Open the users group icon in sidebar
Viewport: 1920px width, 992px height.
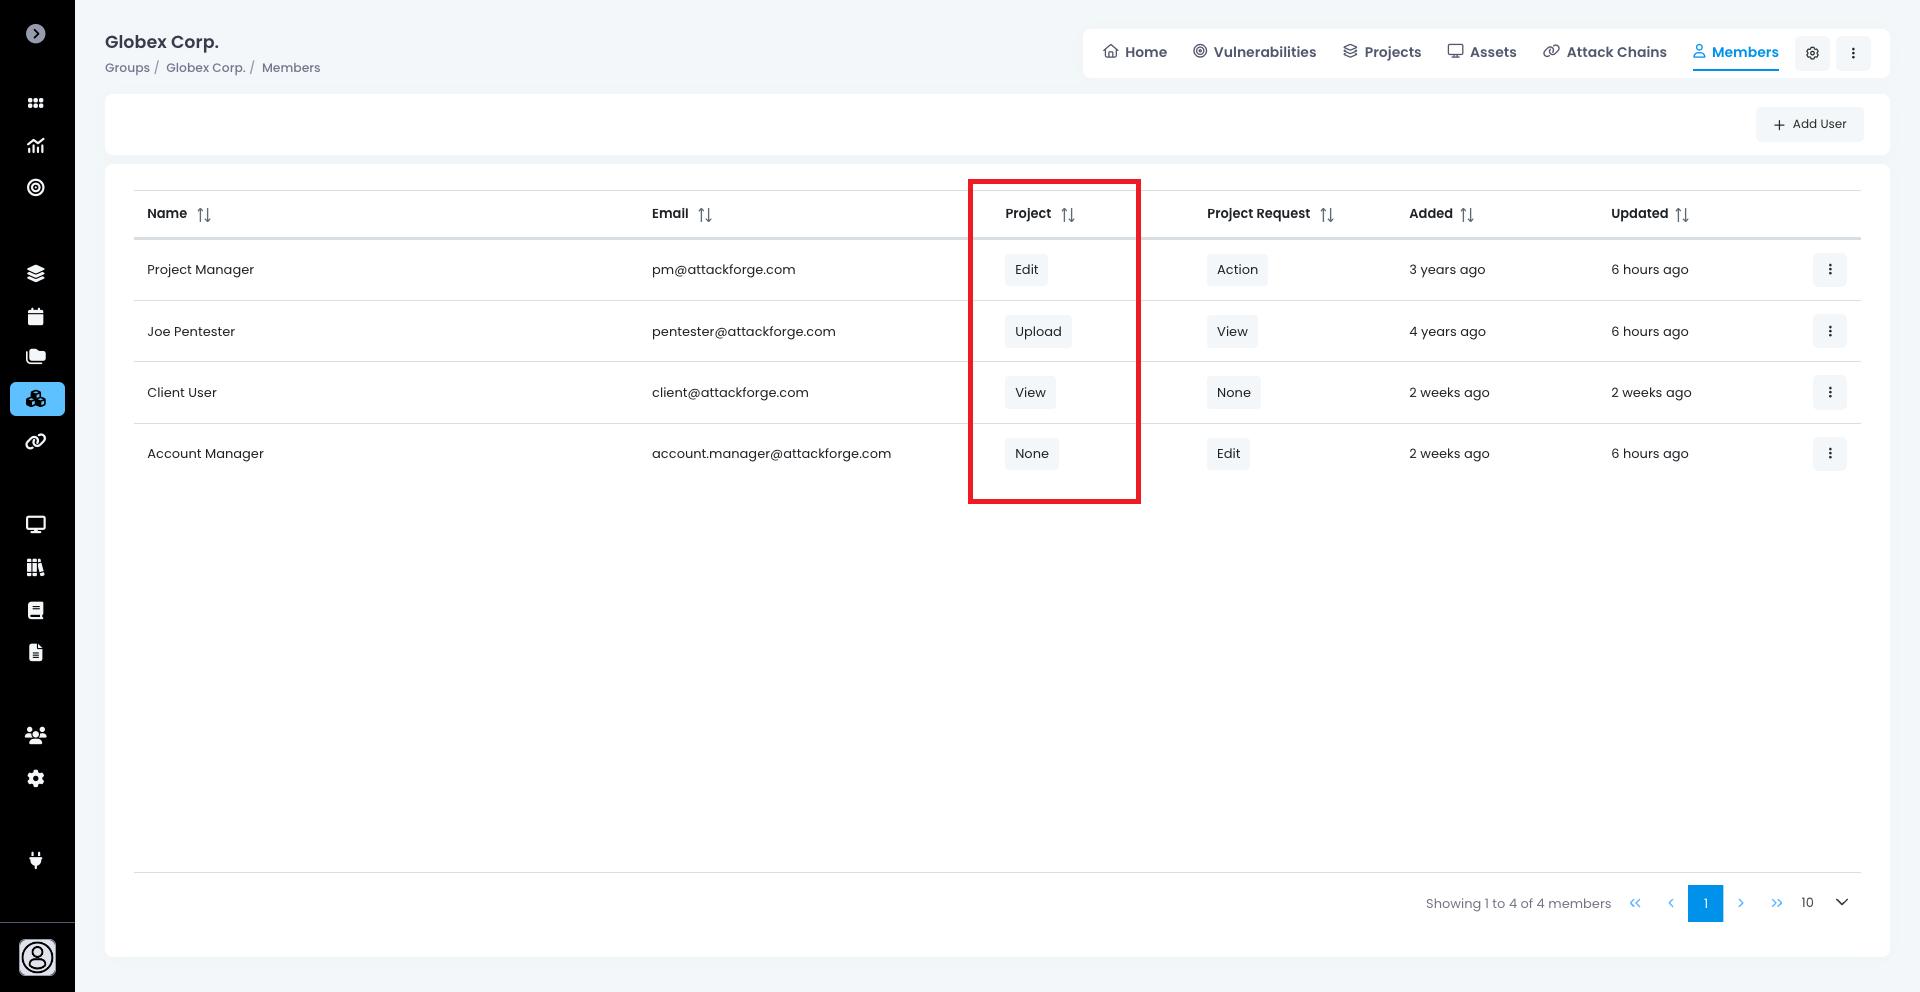click(36, 735)
